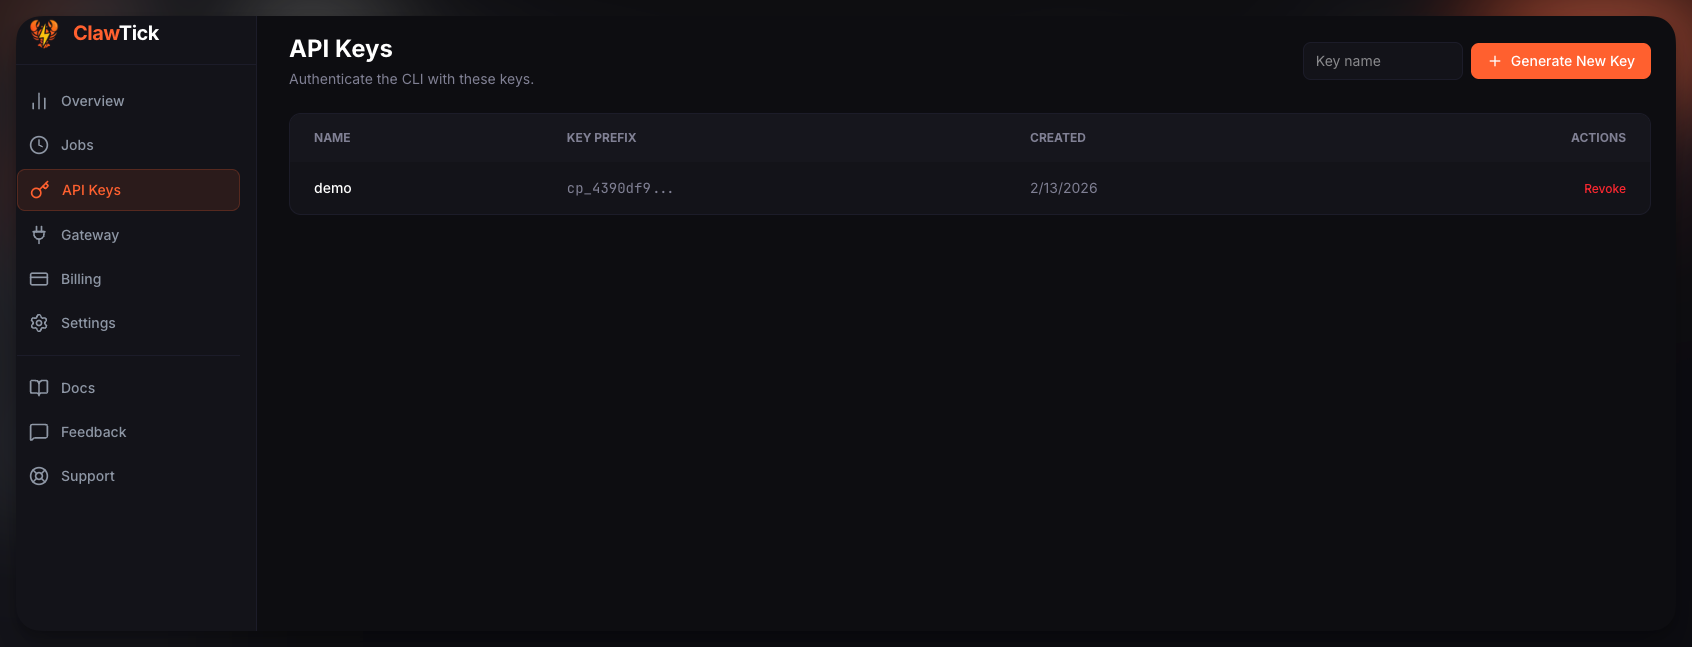Focus the Key name input field
1692x647 pixels.
(x=1382, y=61)
